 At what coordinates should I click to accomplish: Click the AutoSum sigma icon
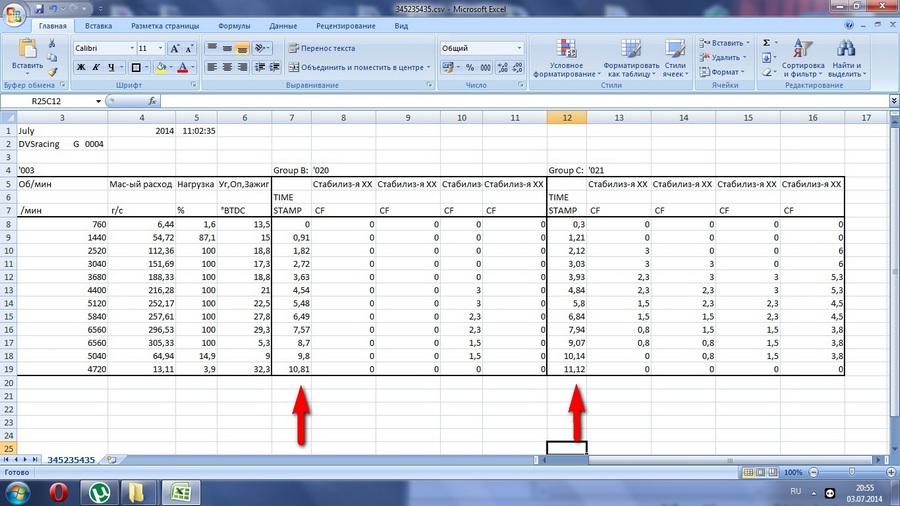(x=767, y=43)
